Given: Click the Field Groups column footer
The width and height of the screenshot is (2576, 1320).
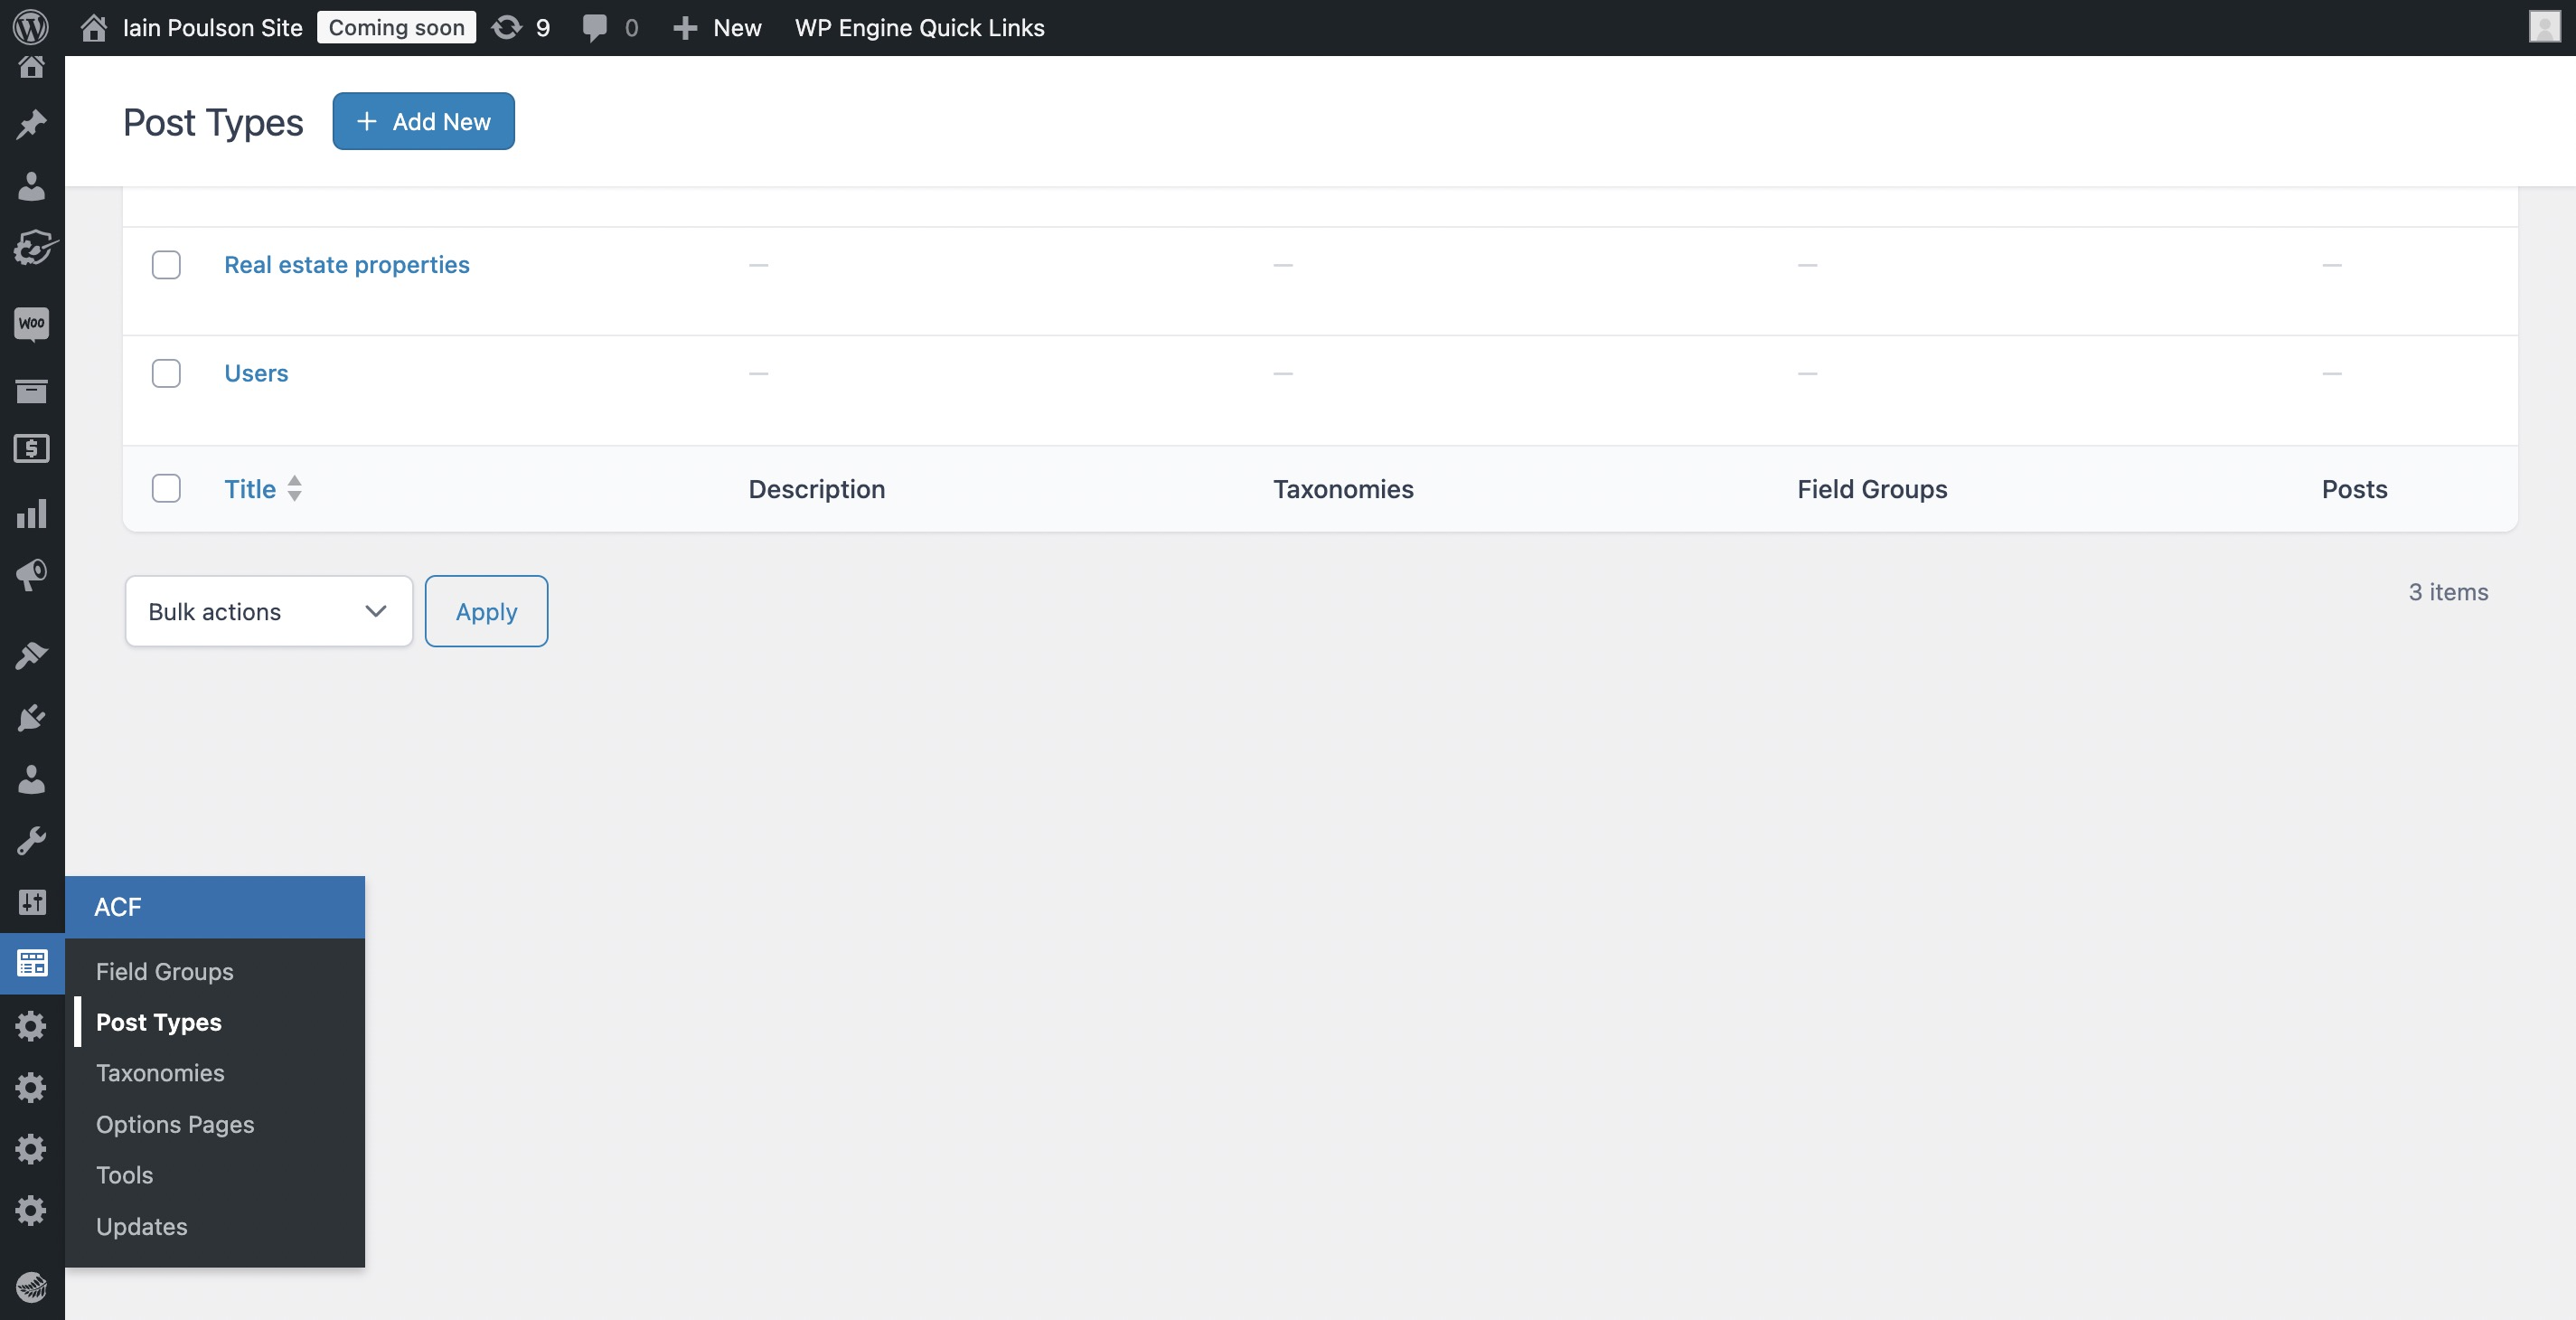Looking at the screenshot, I should tap(1872, 489).
